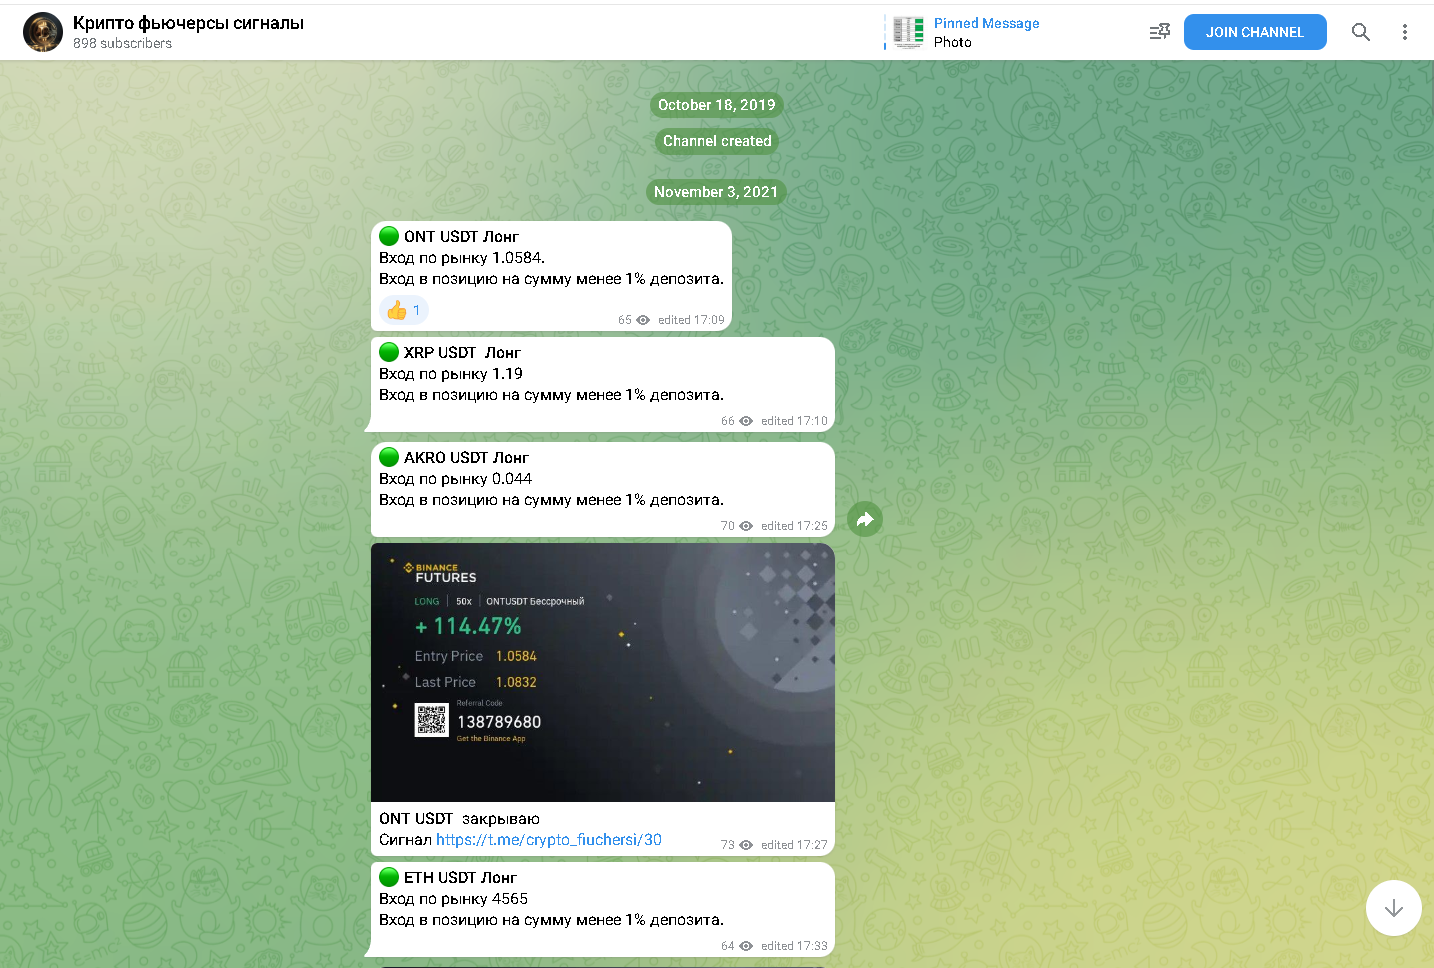This screenshot has width=1434, height=968.
Task: Open search in channel
Action: pos(1361,32)
